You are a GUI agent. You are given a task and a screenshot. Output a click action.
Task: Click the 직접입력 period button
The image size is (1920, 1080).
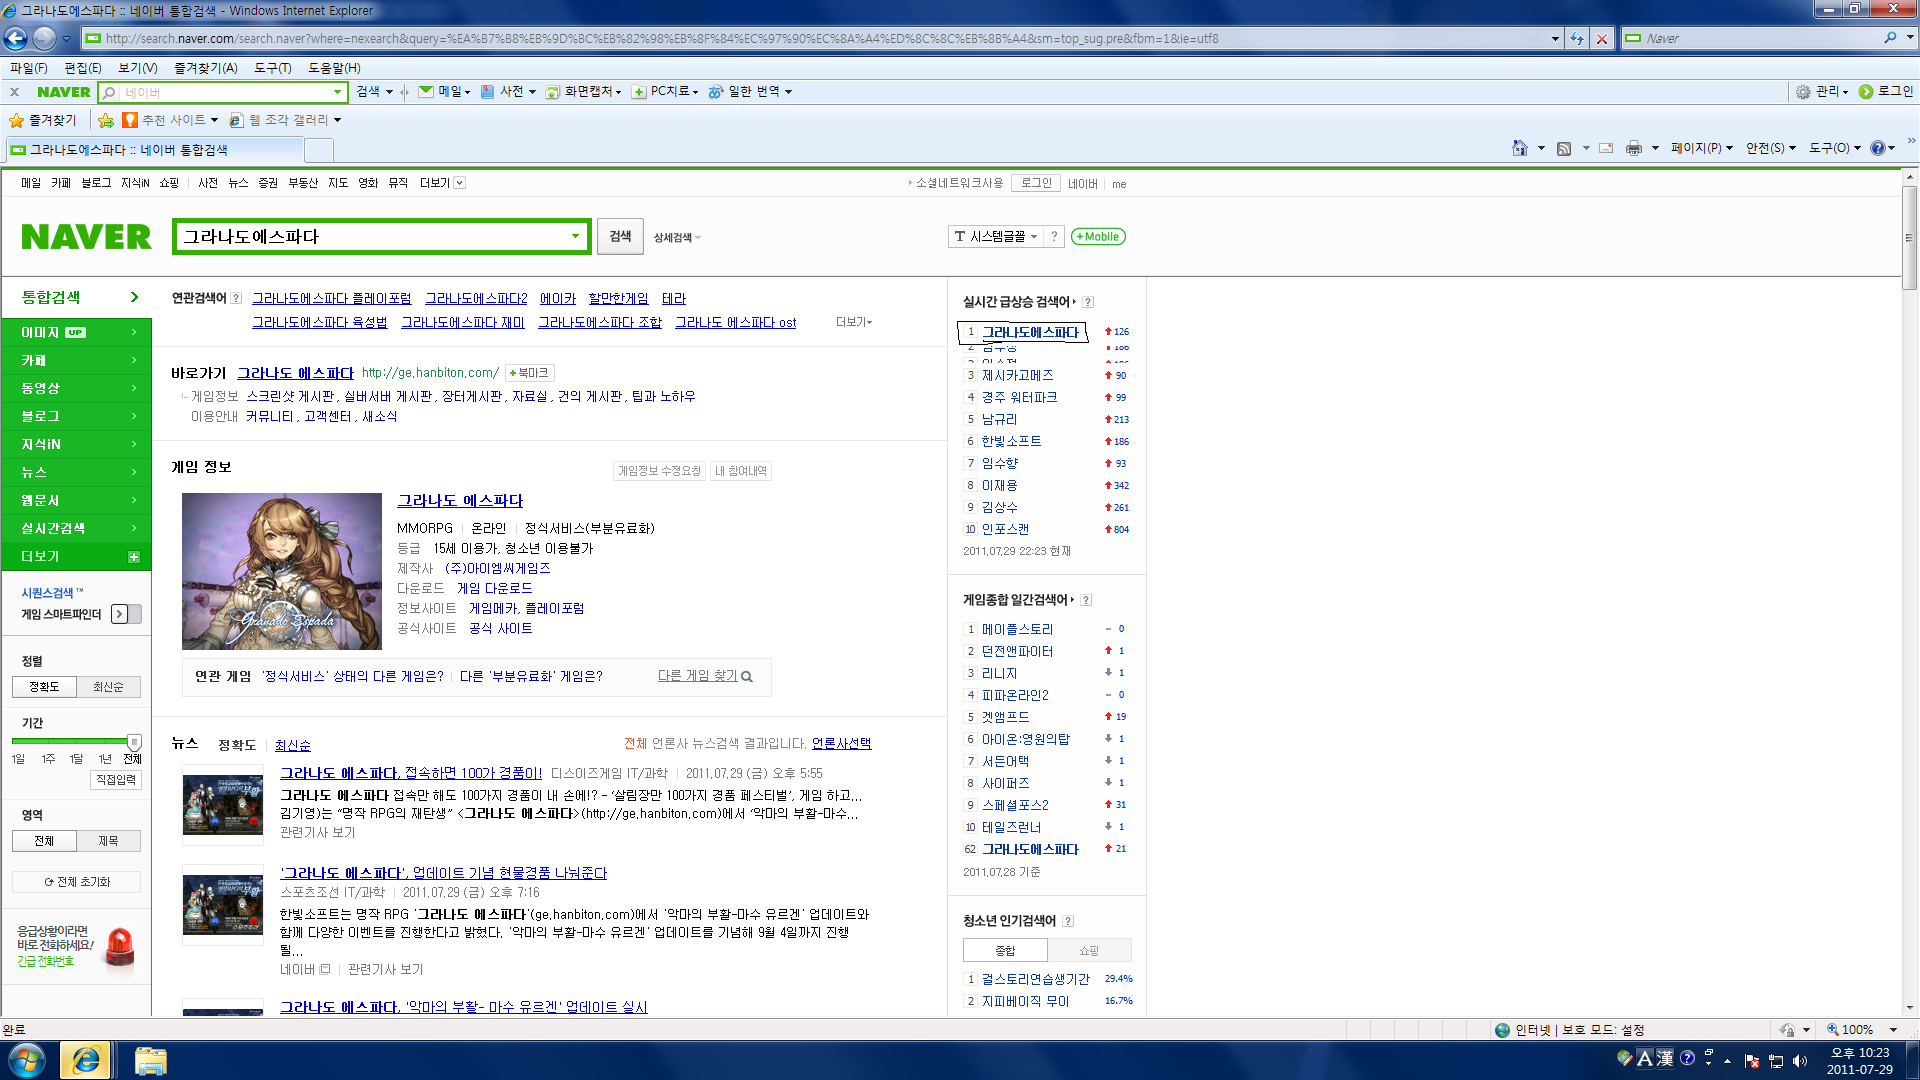point(116,779)
